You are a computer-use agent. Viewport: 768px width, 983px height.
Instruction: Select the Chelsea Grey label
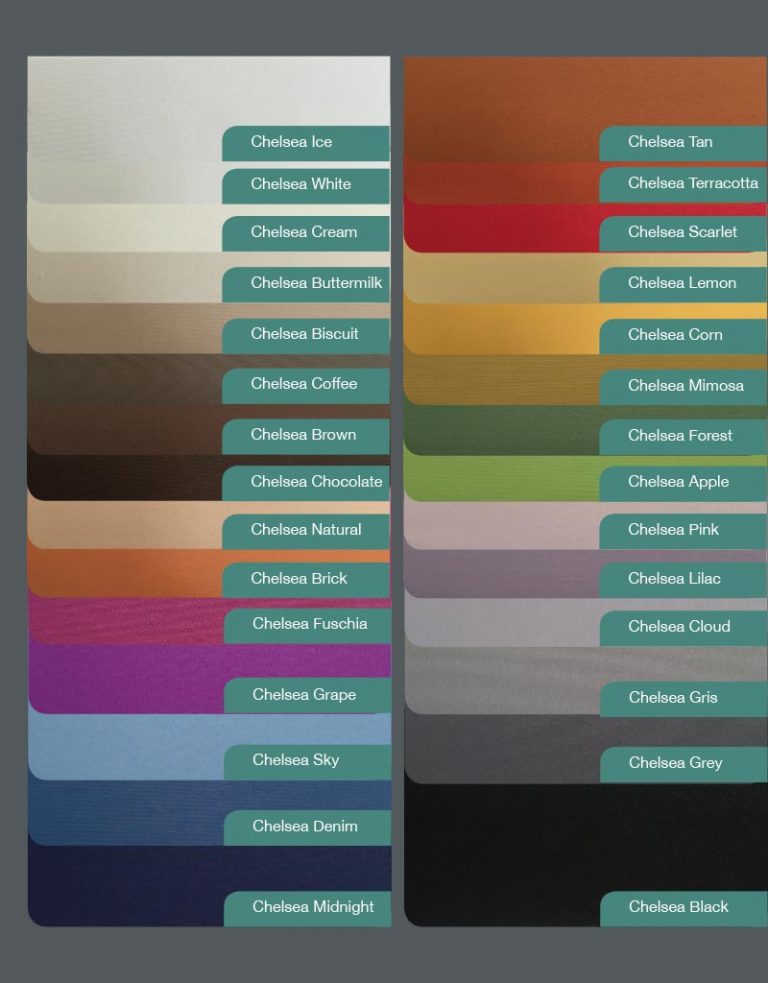[683, 764]
